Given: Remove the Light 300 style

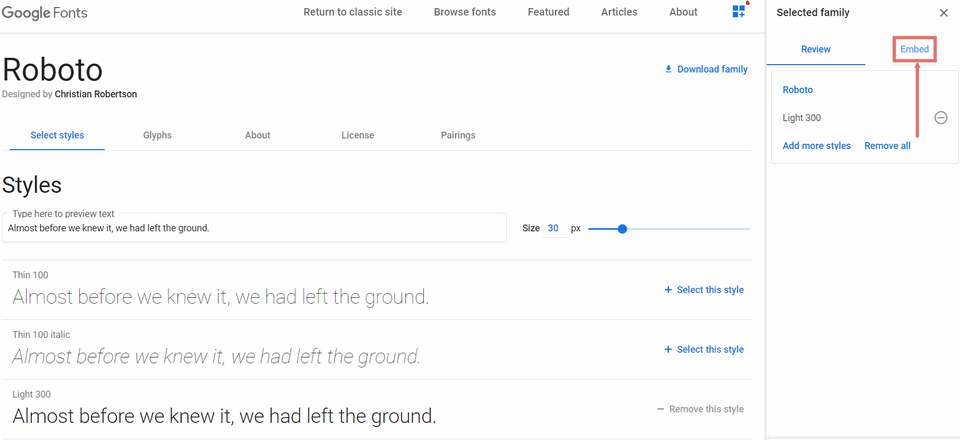Looking at the screenshot, I should [700, 409].
